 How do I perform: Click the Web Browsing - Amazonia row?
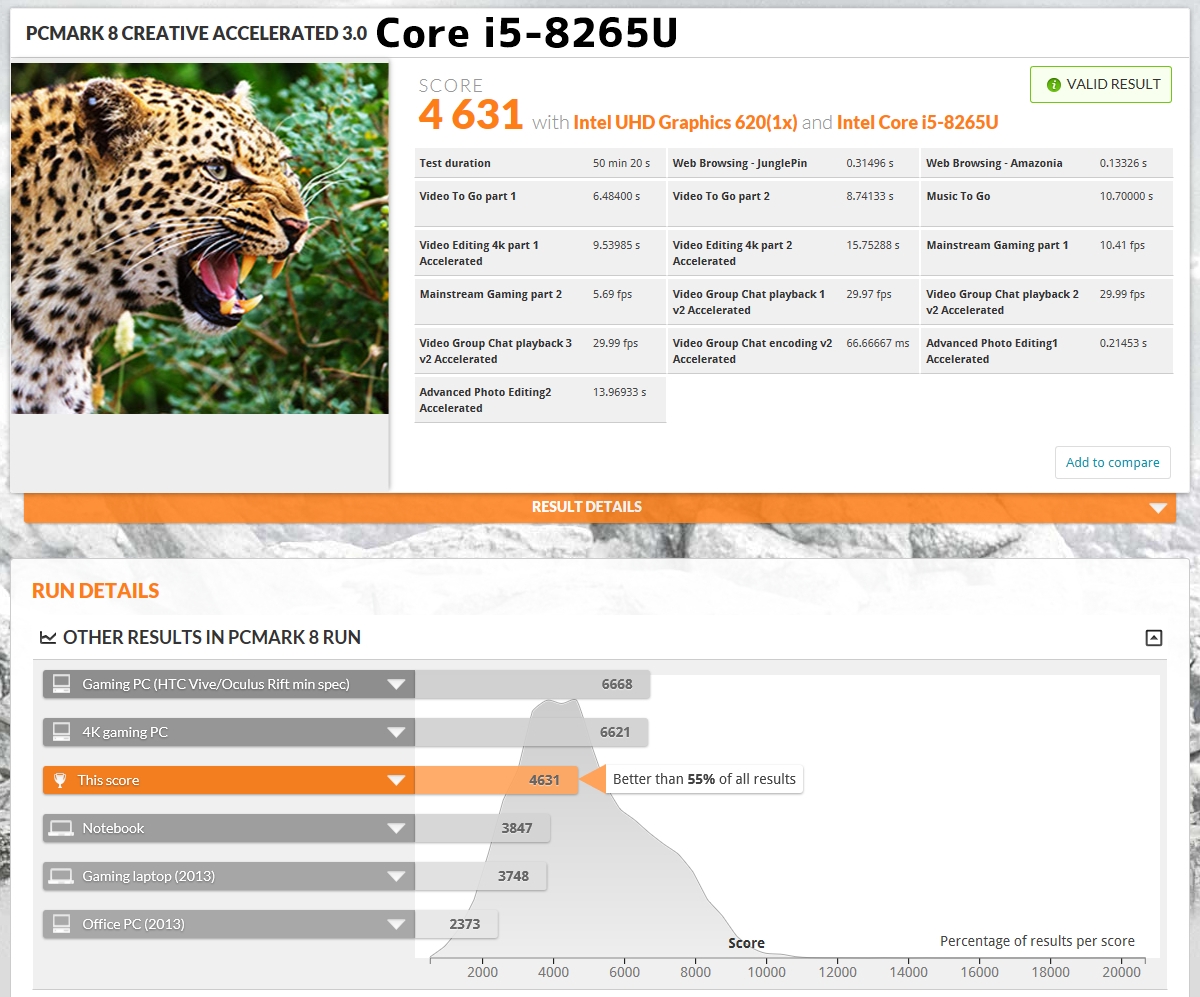click(1046, 163)
